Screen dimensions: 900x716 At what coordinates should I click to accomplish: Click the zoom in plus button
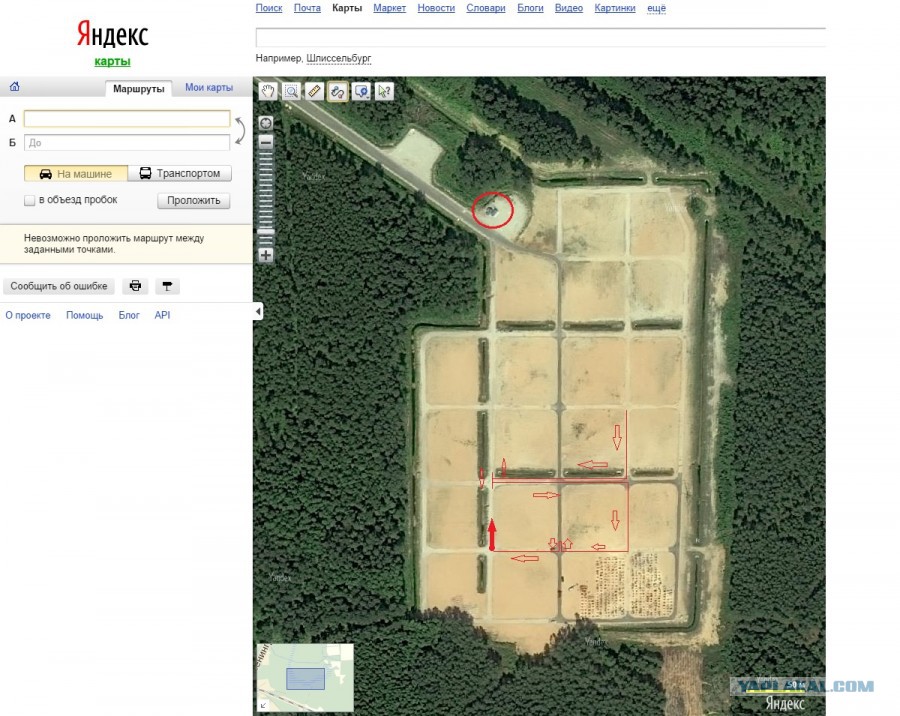[x=266, y=255]
